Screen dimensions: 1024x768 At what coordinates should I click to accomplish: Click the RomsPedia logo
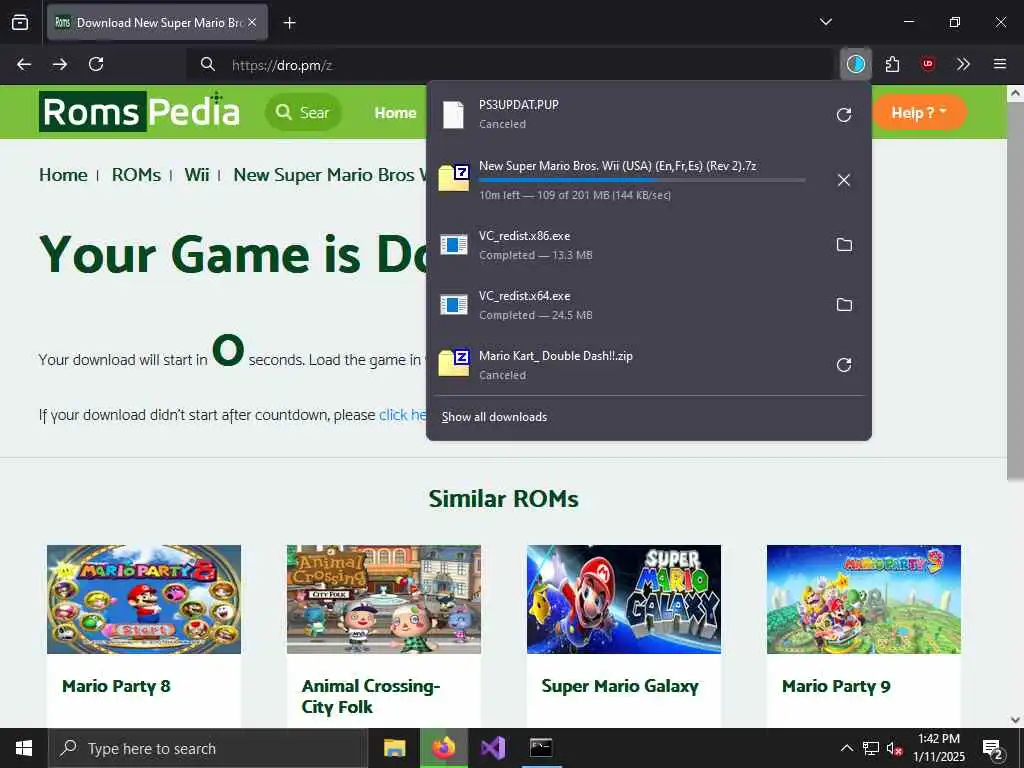click(x=139, y=112)
